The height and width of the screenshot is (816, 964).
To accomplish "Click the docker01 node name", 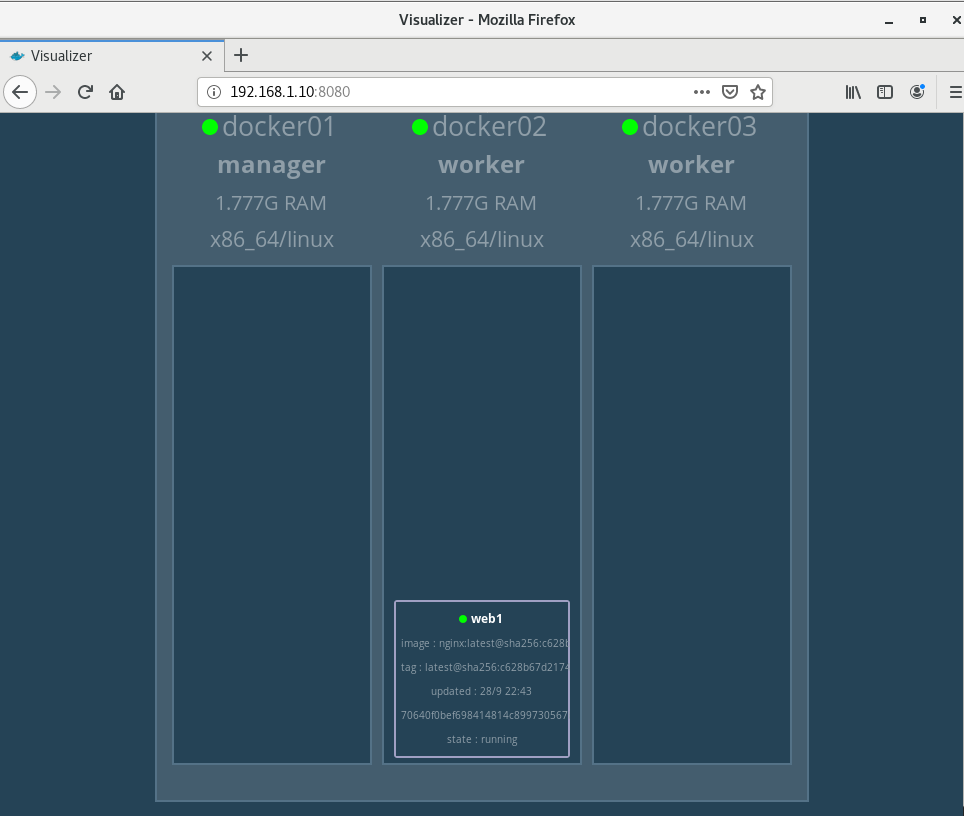I will [x=279, y=127].
